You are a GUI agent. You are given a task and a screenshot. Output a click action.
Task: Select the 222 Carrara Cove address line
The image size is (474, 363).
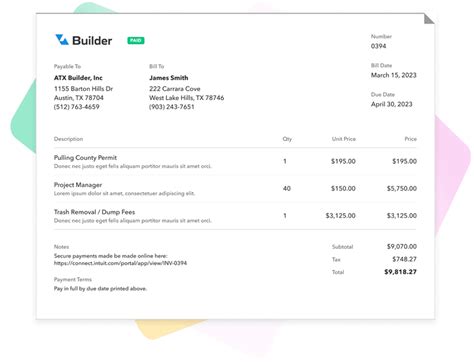pos(175,89)
